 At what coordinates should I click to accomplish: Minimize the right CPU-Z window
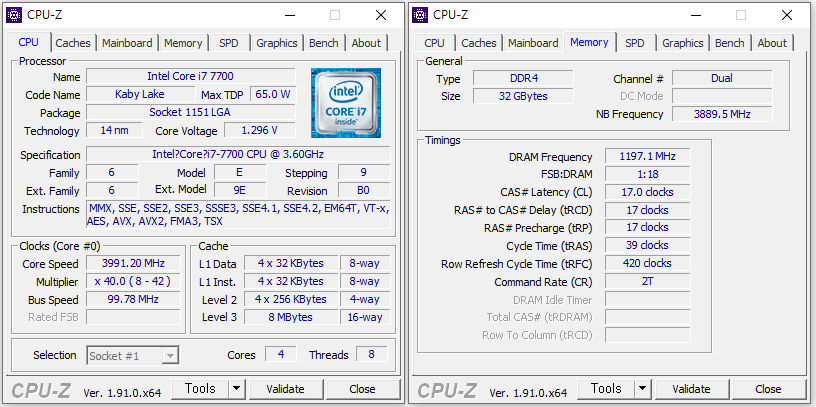click(696, 15)
